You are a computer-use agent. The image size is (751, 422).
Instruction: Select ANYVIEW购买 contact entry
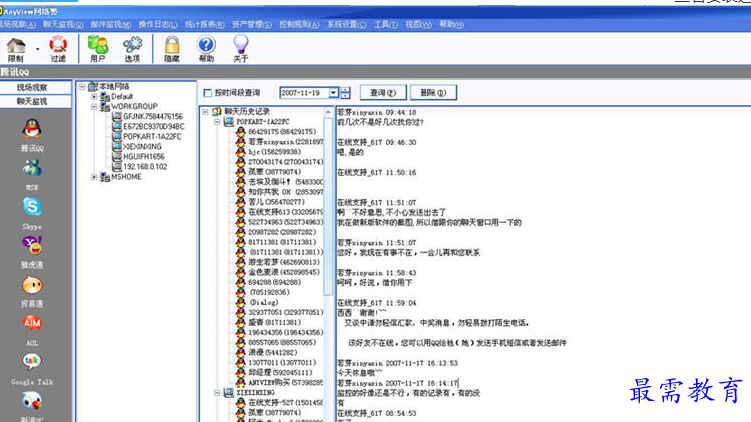[285, 383]
